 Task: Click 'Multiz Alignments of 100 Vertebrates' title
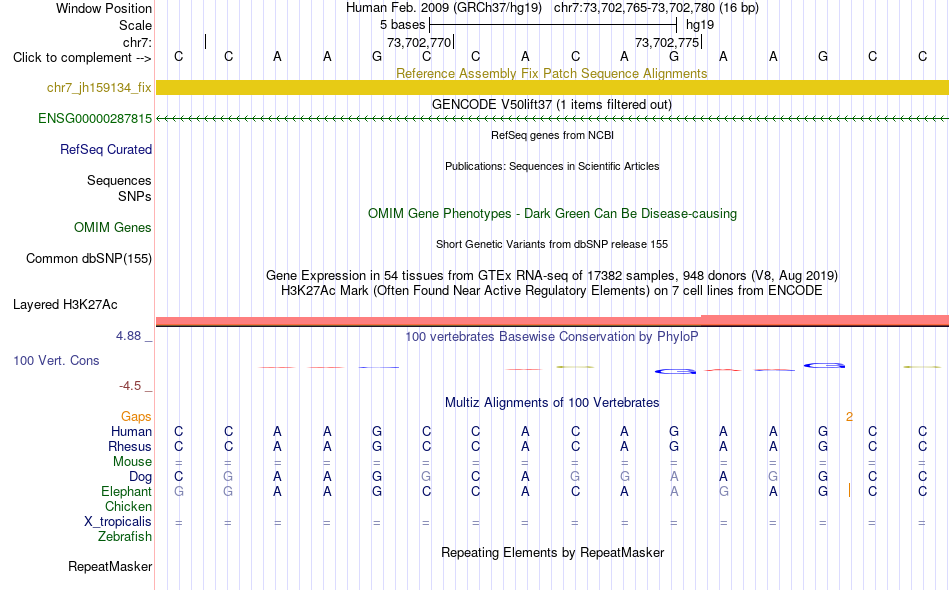552,403
